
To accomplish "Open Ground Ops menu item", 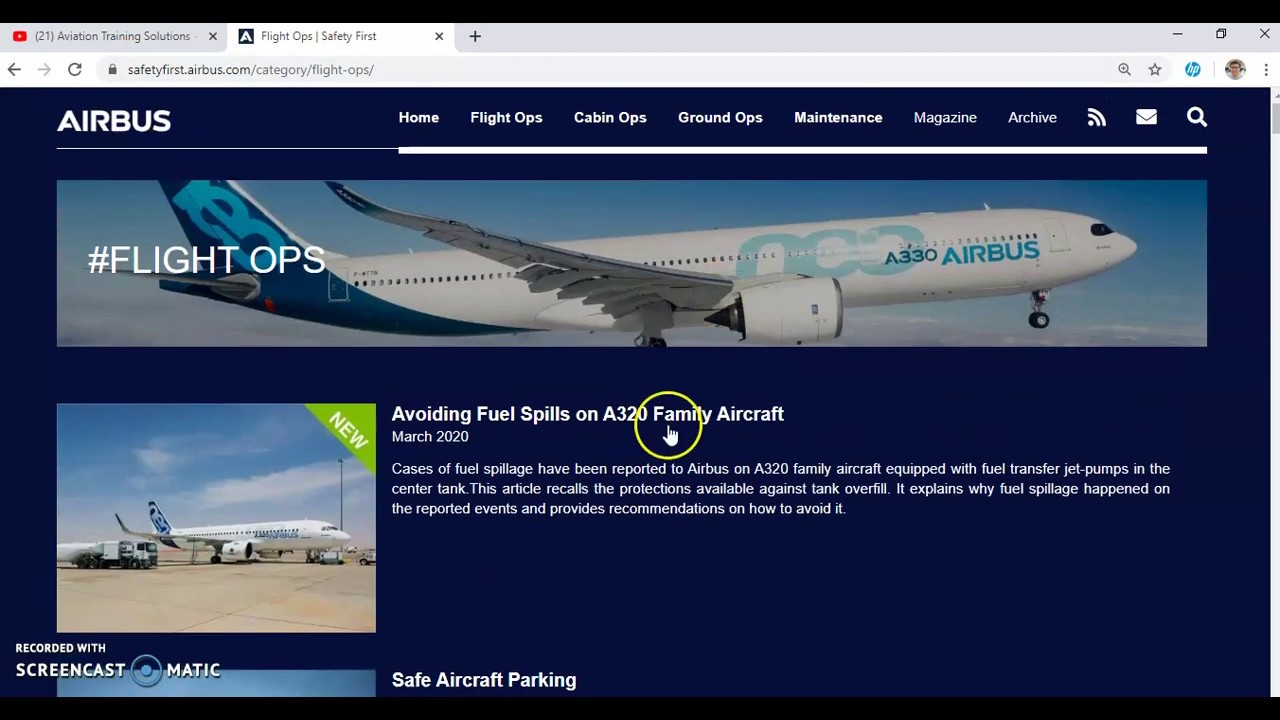I will [x=720, y=117].
